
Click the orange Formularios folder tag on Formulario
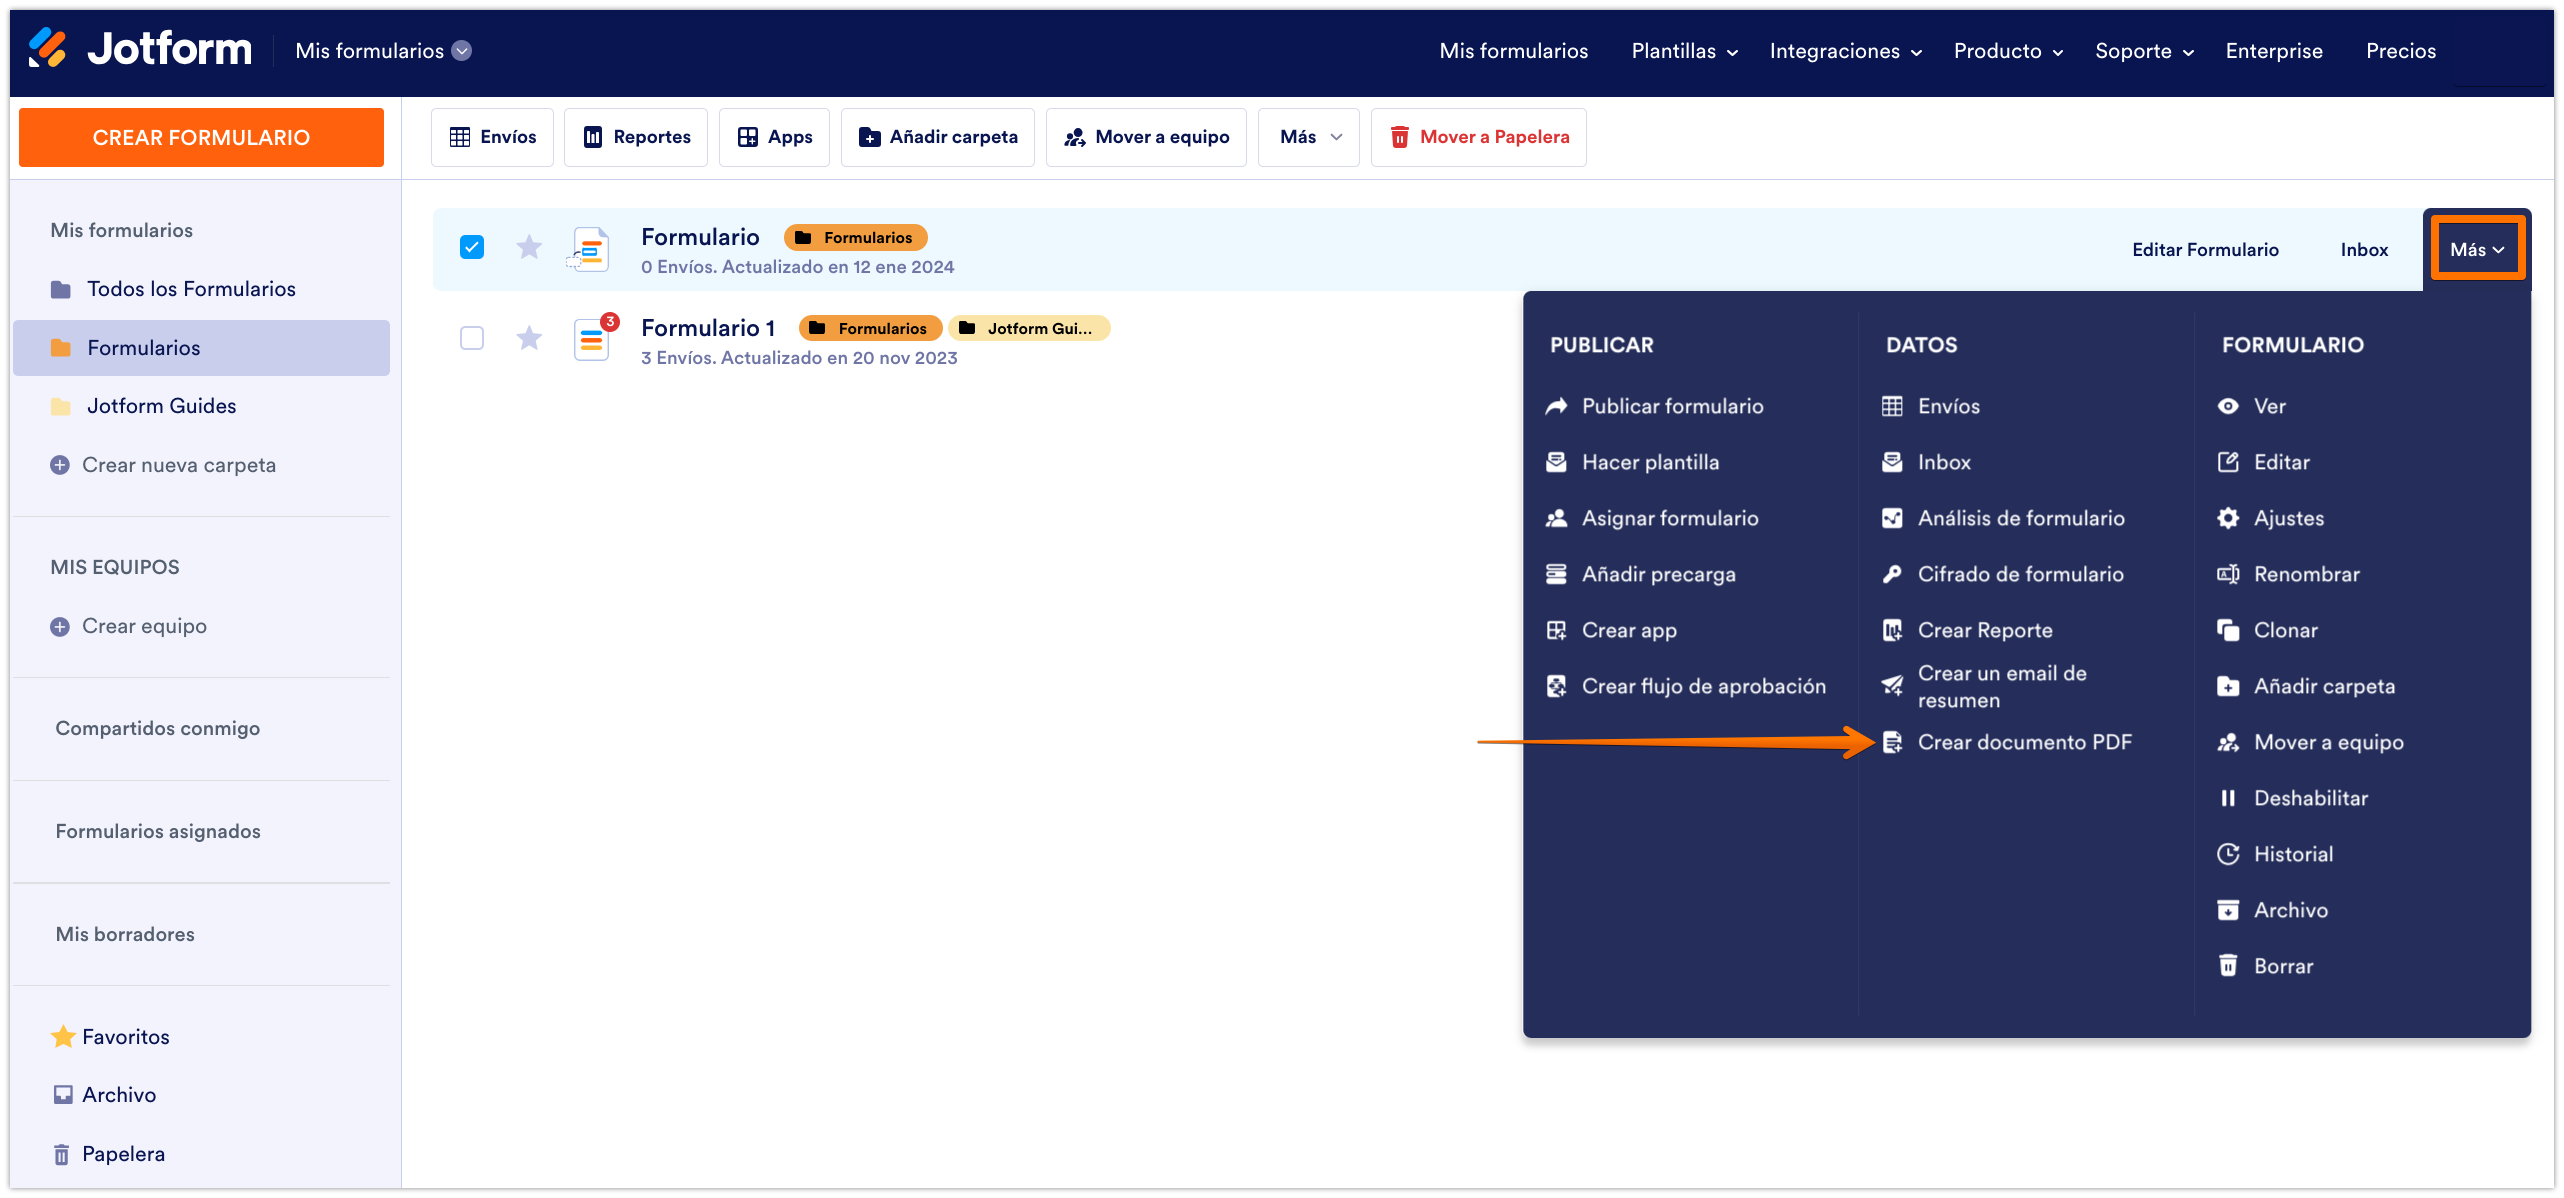coord(856,238)
